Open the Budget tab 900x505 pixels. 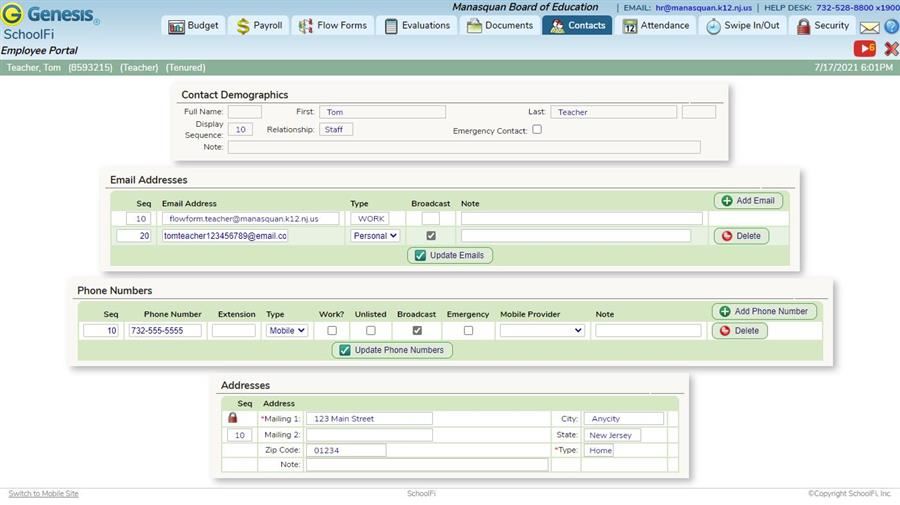click(193, 26)
